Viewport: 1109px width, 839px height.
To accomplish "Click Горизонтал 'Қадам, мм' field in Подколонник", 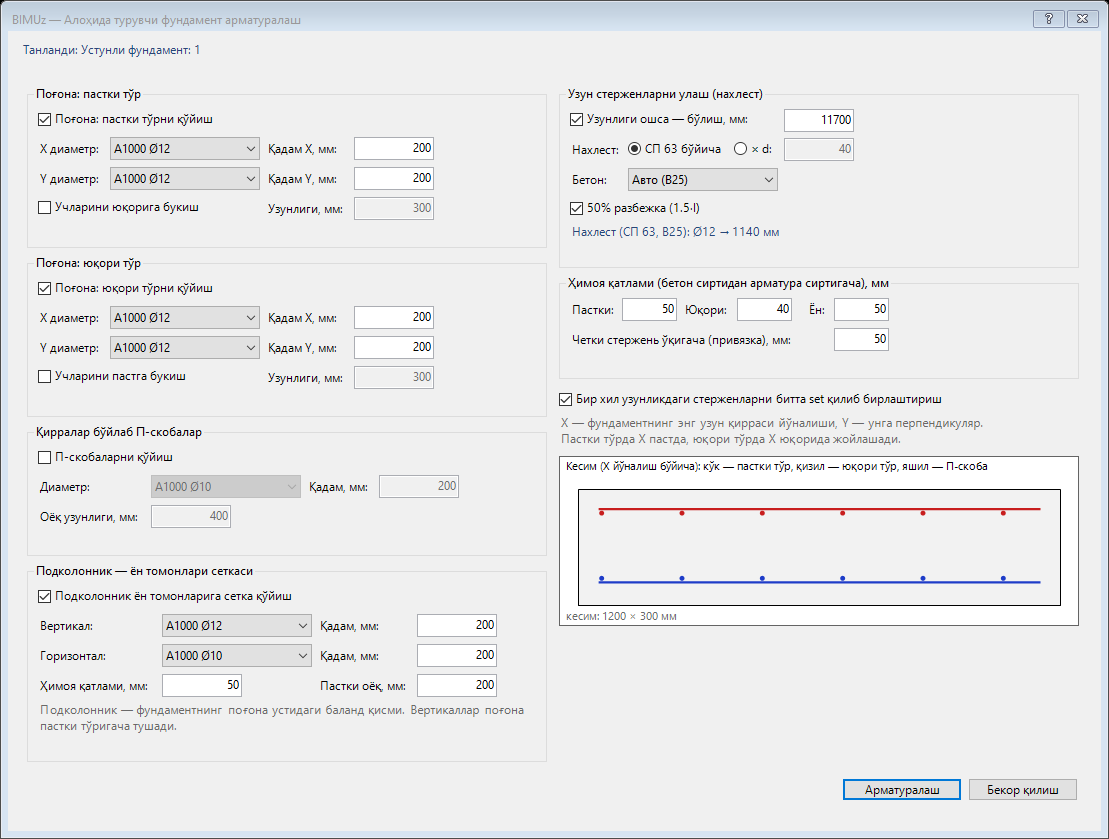I will pos(457,655).
